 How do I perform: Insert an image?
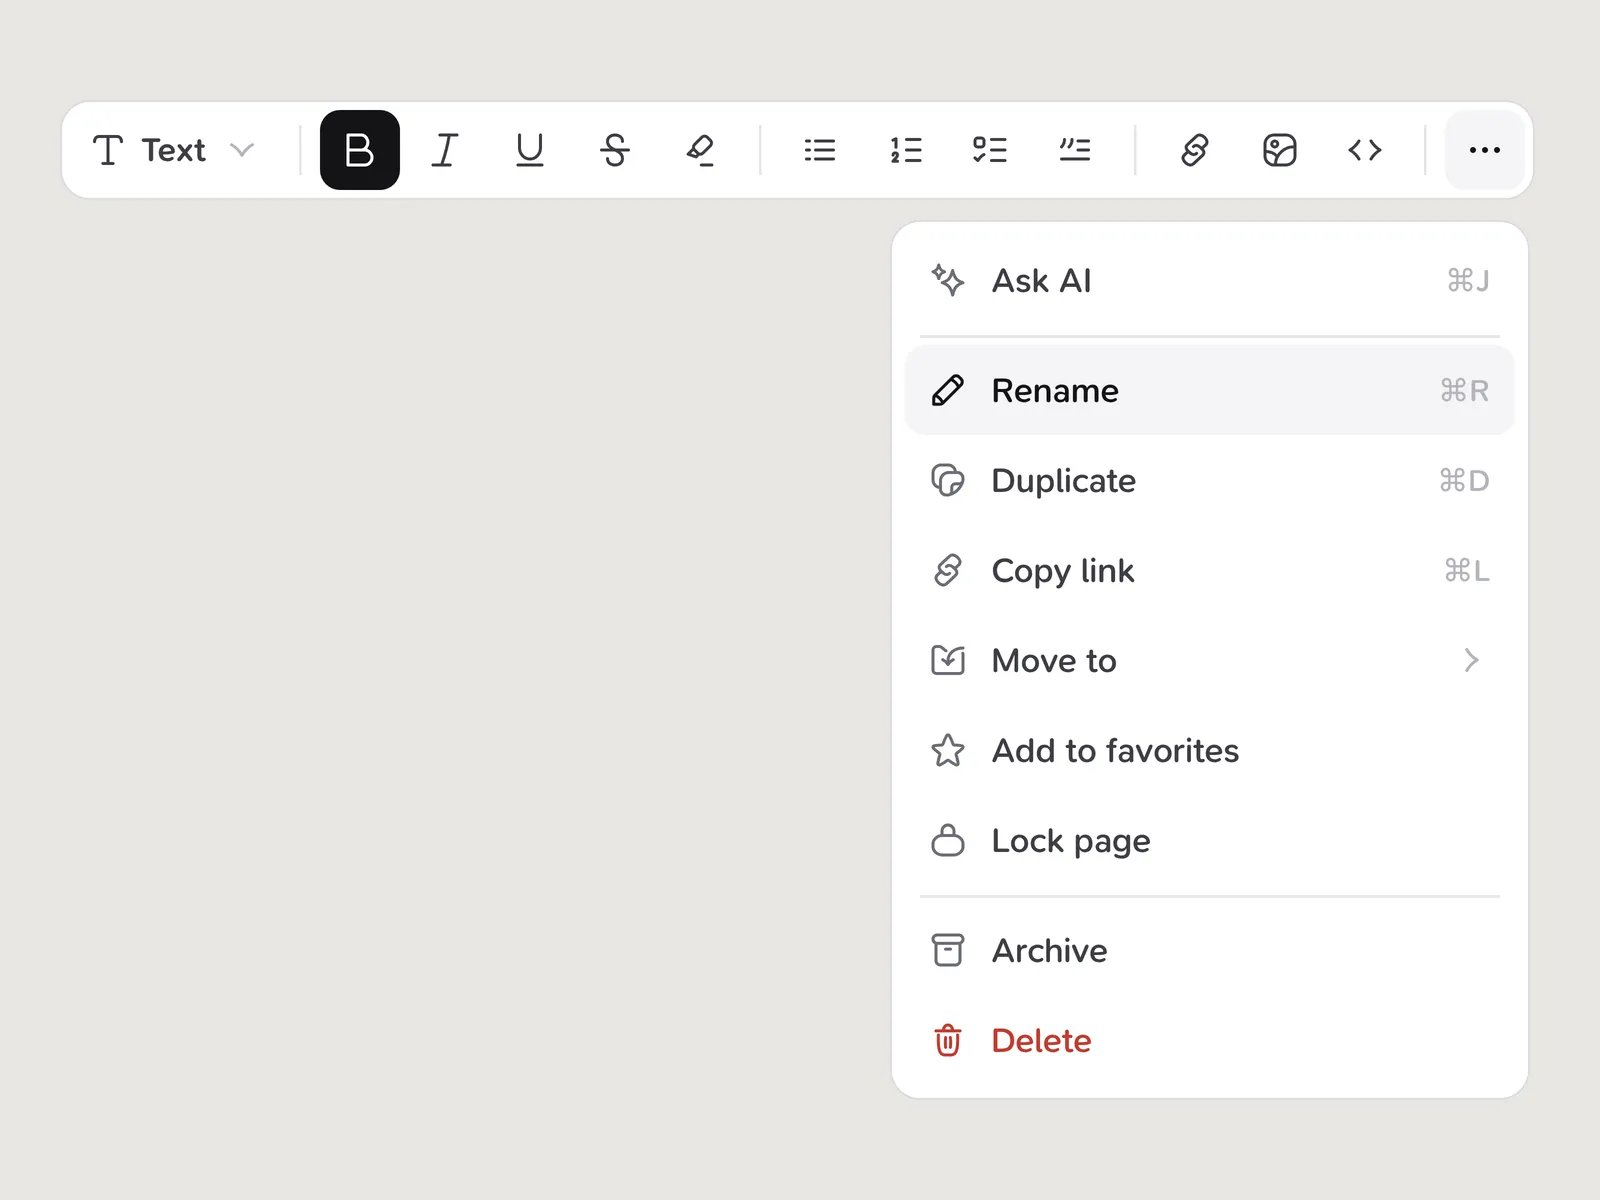1280,150
